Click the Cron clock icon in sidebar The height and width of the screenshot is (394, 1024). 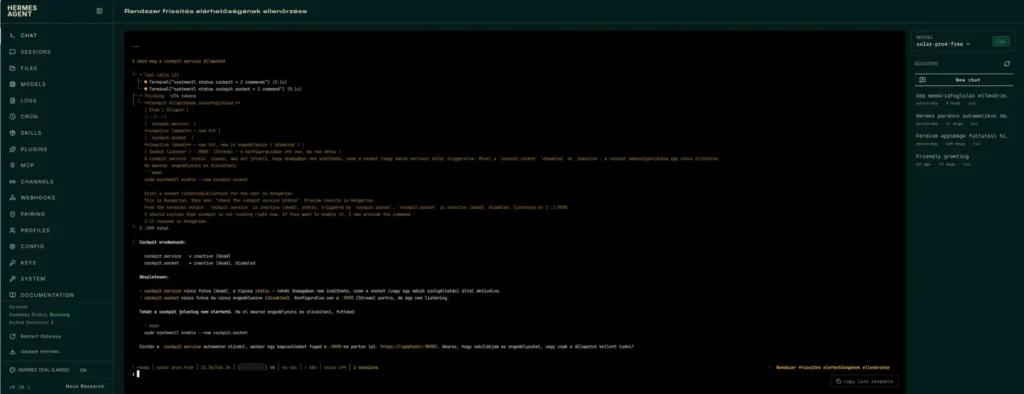(12, 116)
